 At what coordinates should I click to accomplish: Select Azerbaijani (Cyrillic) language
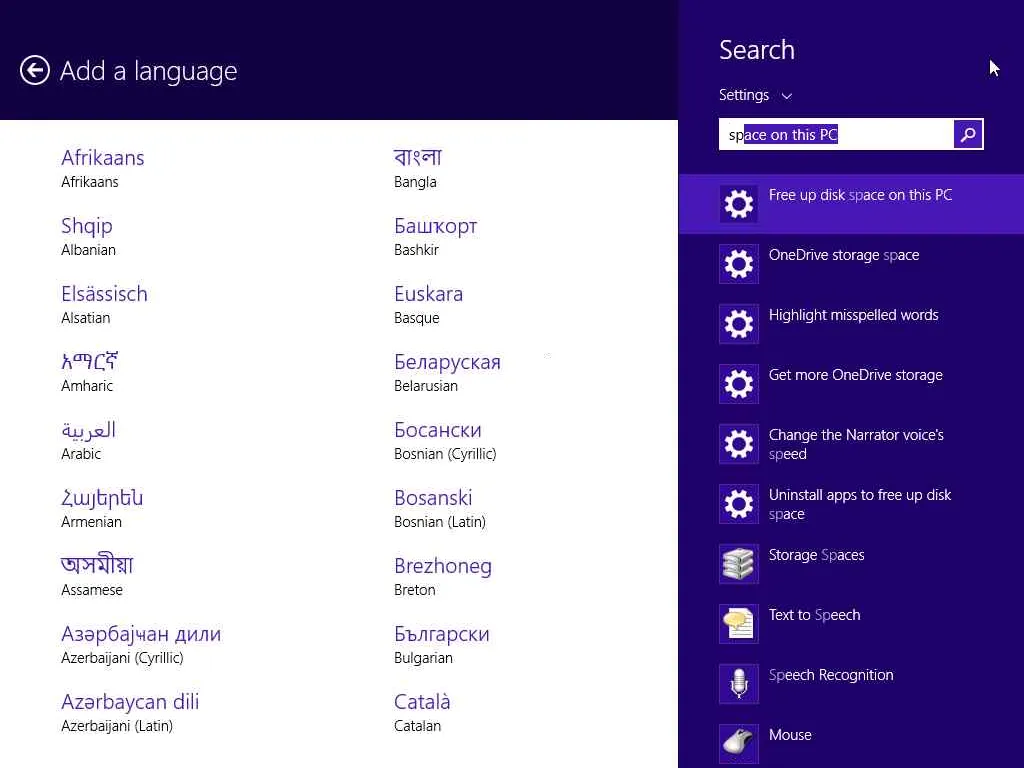point(141,644)
